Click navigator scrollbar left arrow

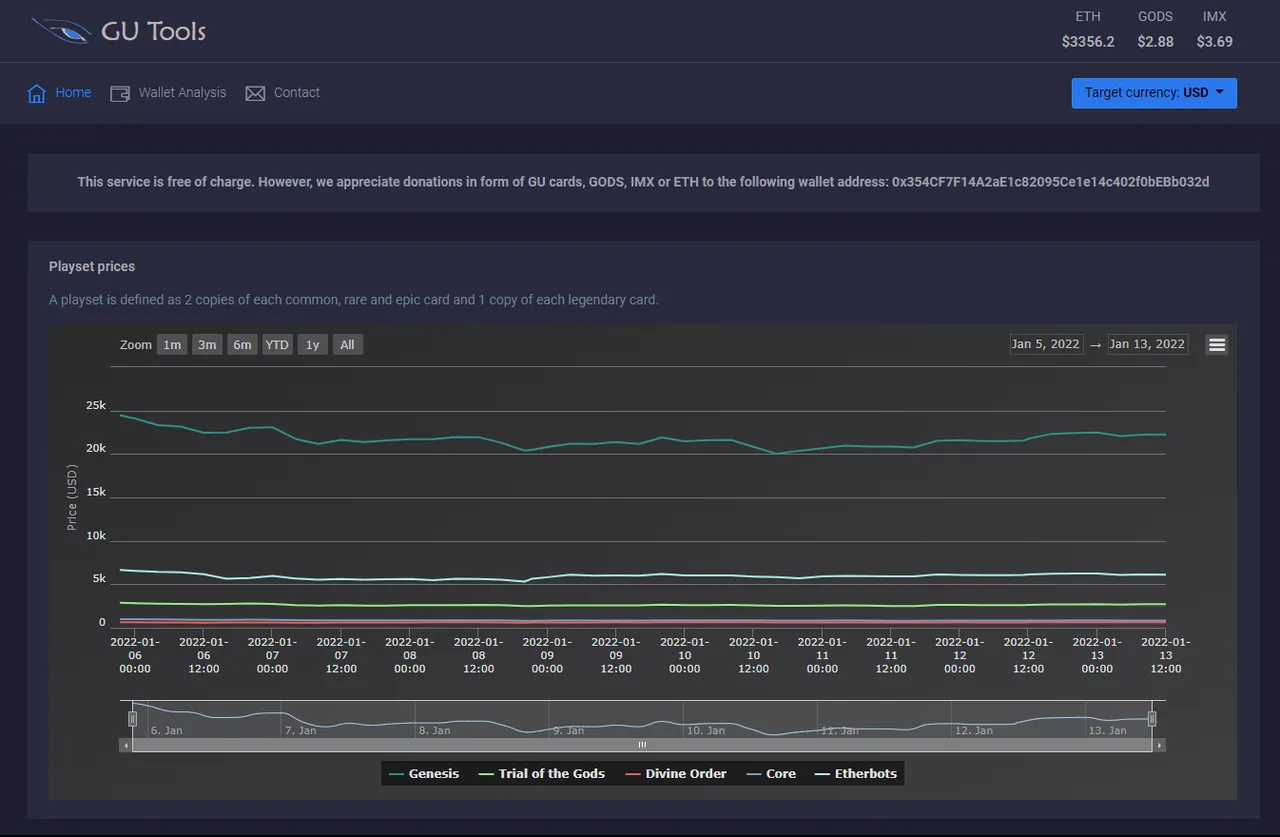pos(125,745)
